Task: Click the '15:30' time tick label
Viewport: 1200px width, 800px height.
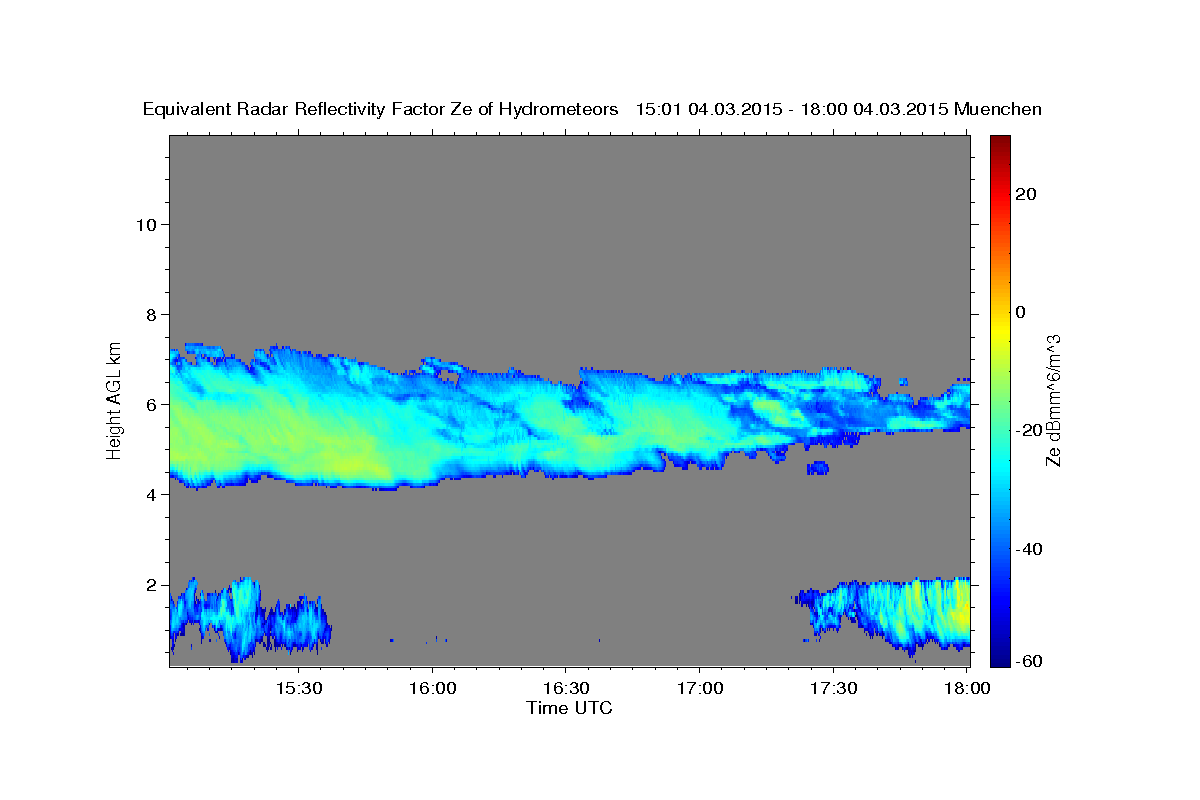Action: click(299, 688)
